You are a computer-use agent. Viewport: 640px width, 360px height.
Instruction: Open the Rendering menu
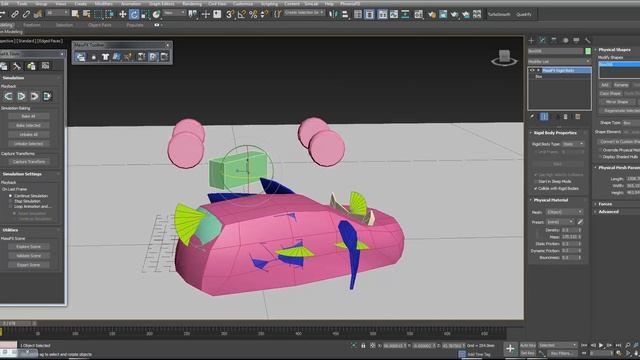192,4
